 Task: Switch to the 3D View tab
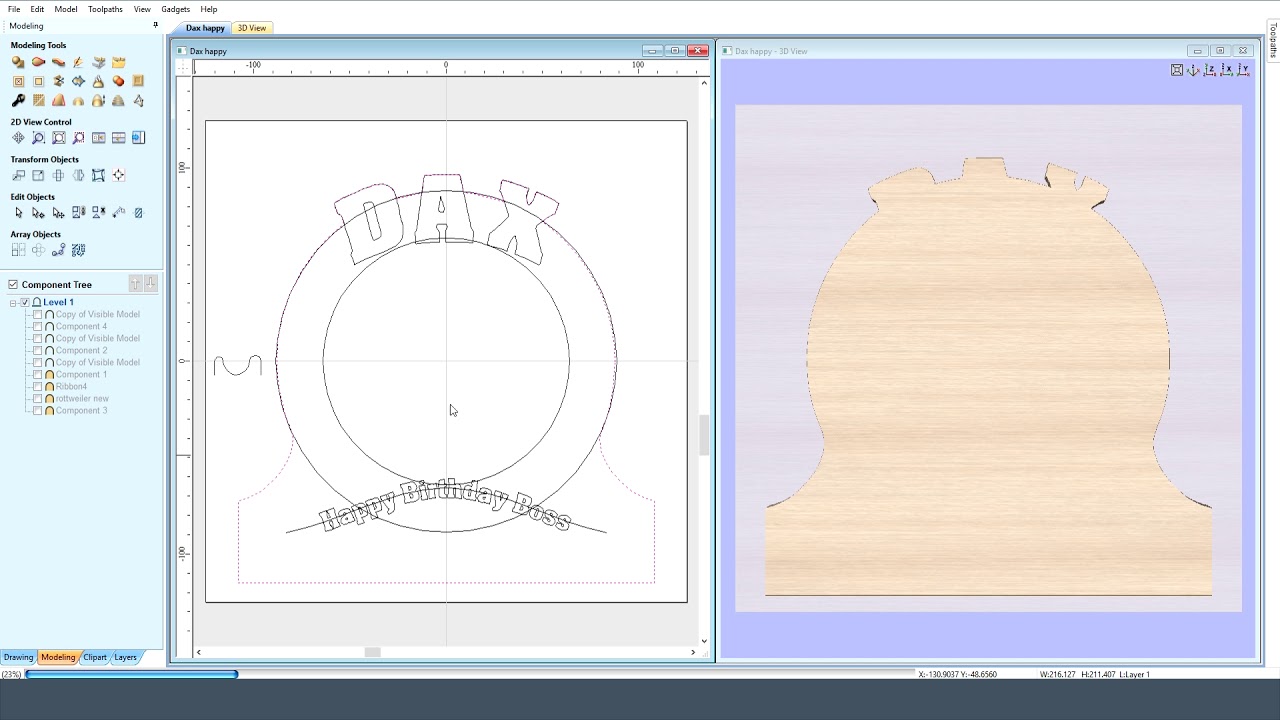click(251, 28)
